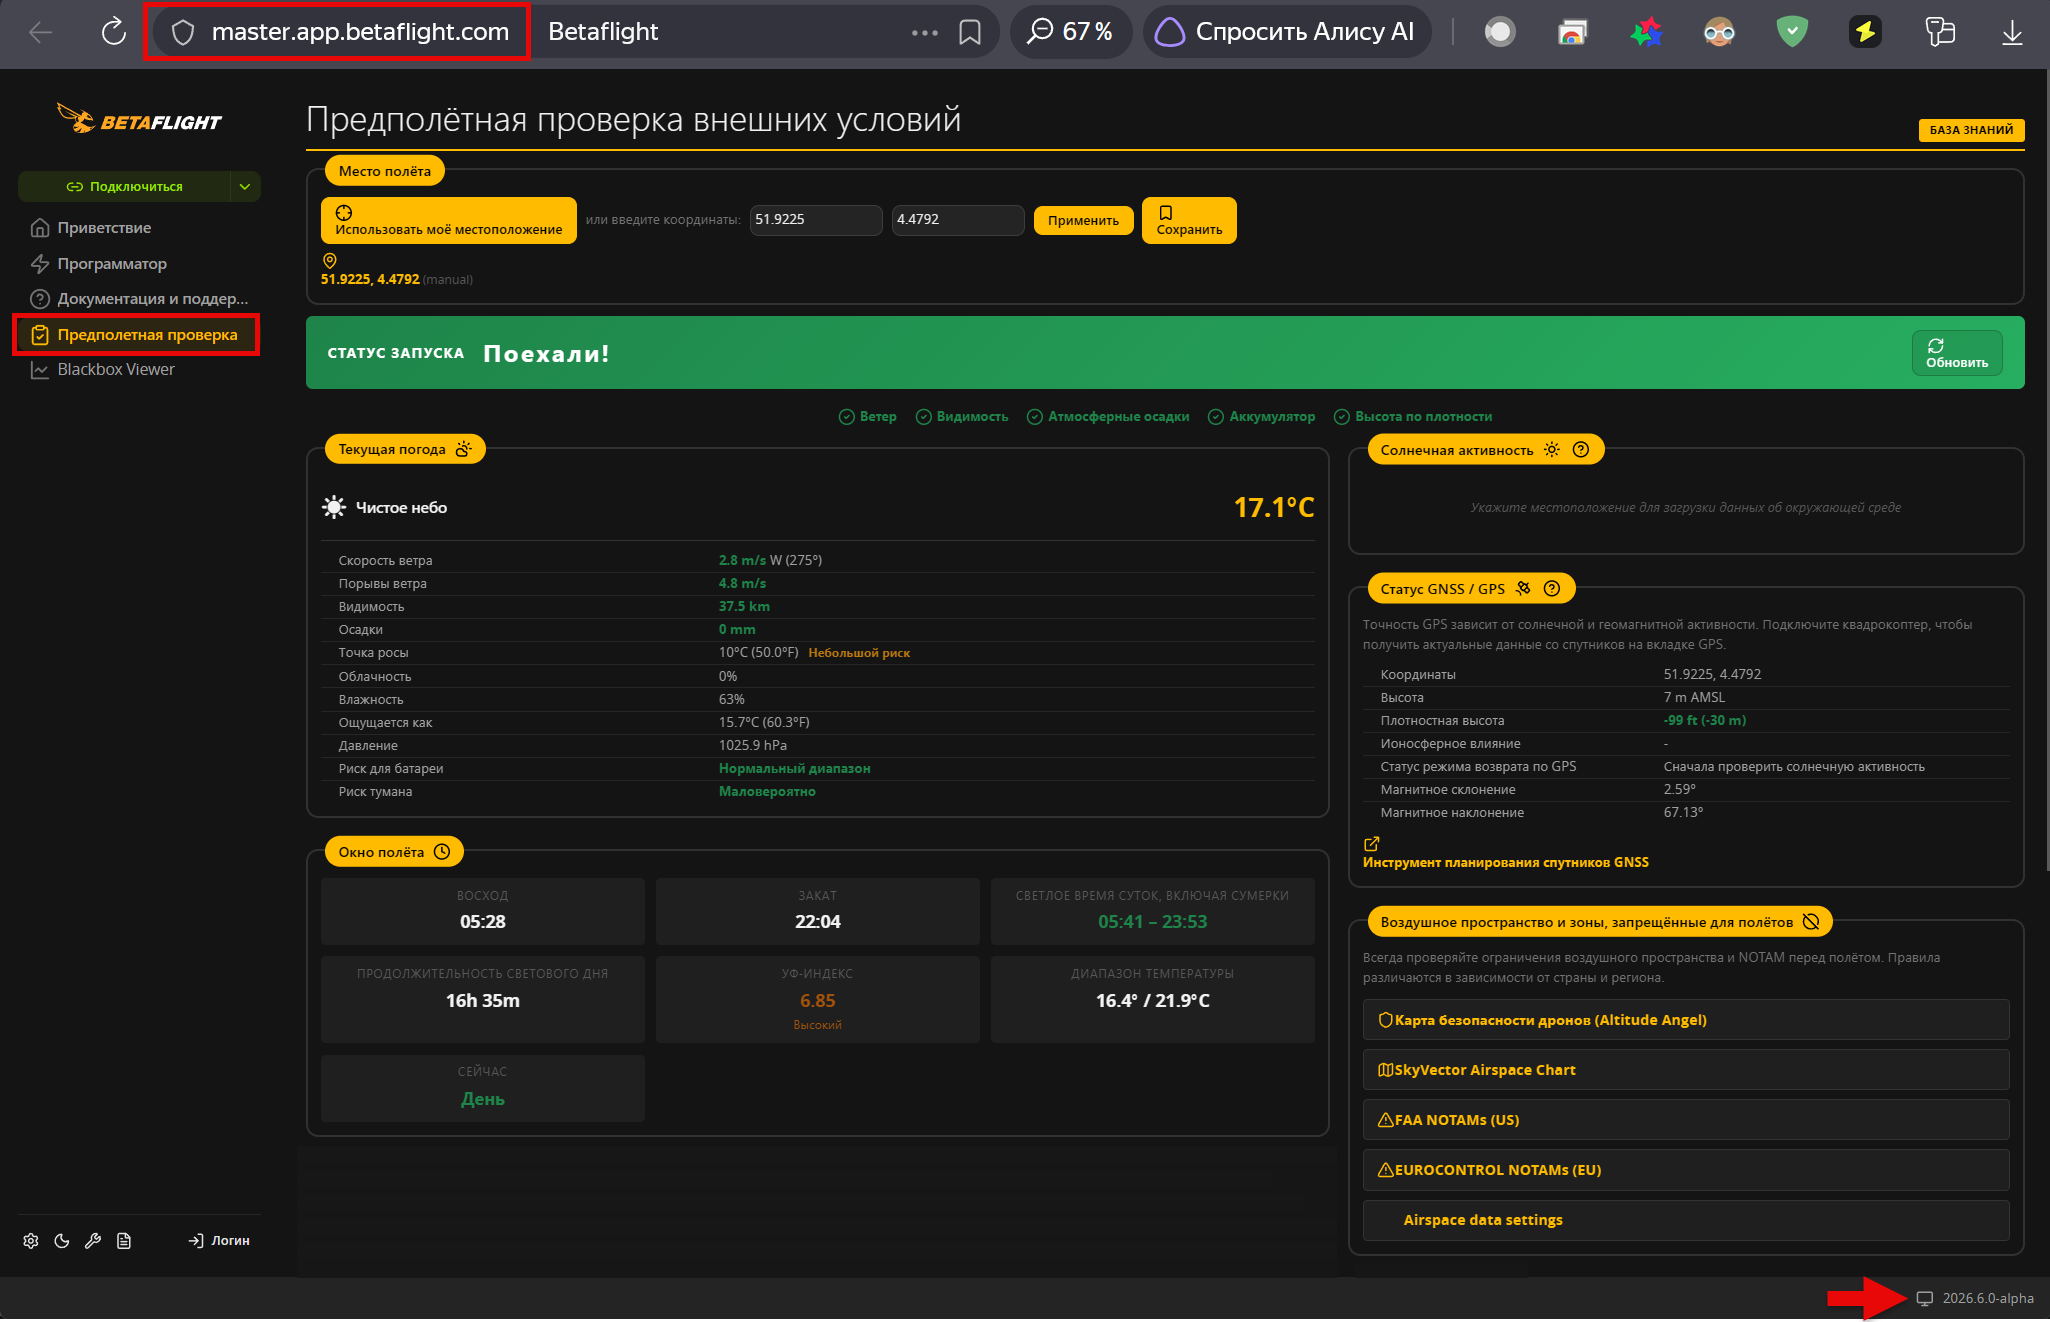Bookmark this page with the bookmark icon
Viewport: 2050px width, 1322px height.
pyautogui.click(x=970, y=32)
